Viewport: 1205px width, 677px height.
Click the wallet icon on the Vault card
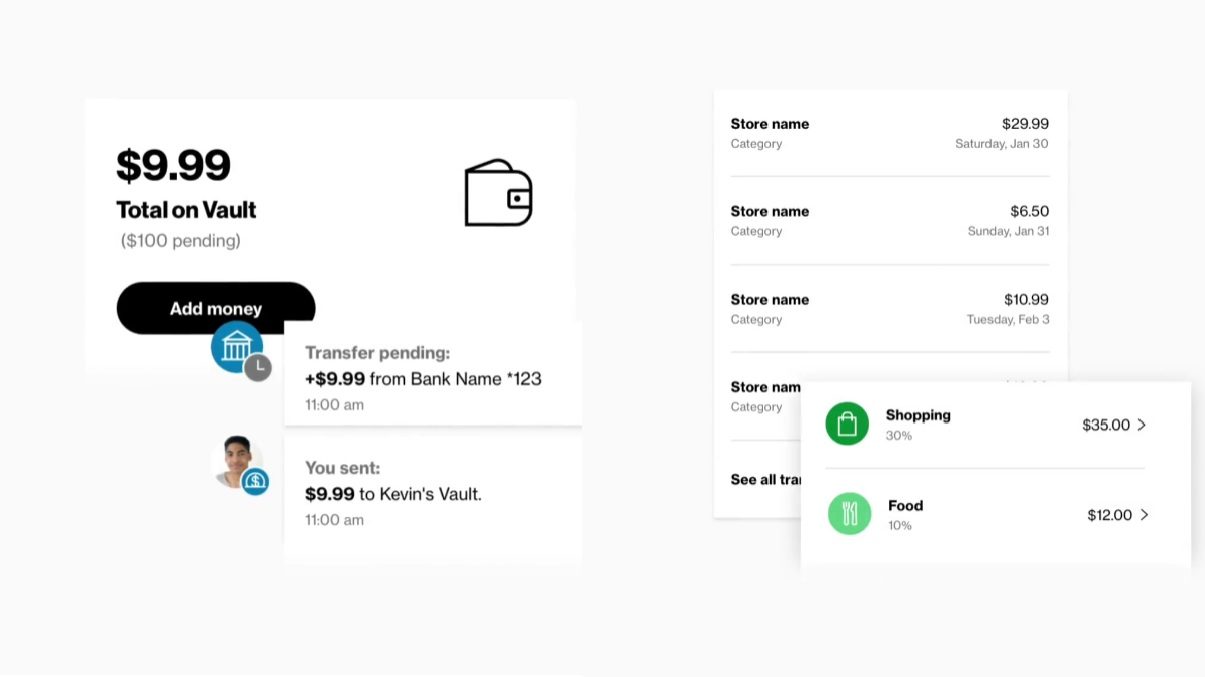(x=497, y=194)
